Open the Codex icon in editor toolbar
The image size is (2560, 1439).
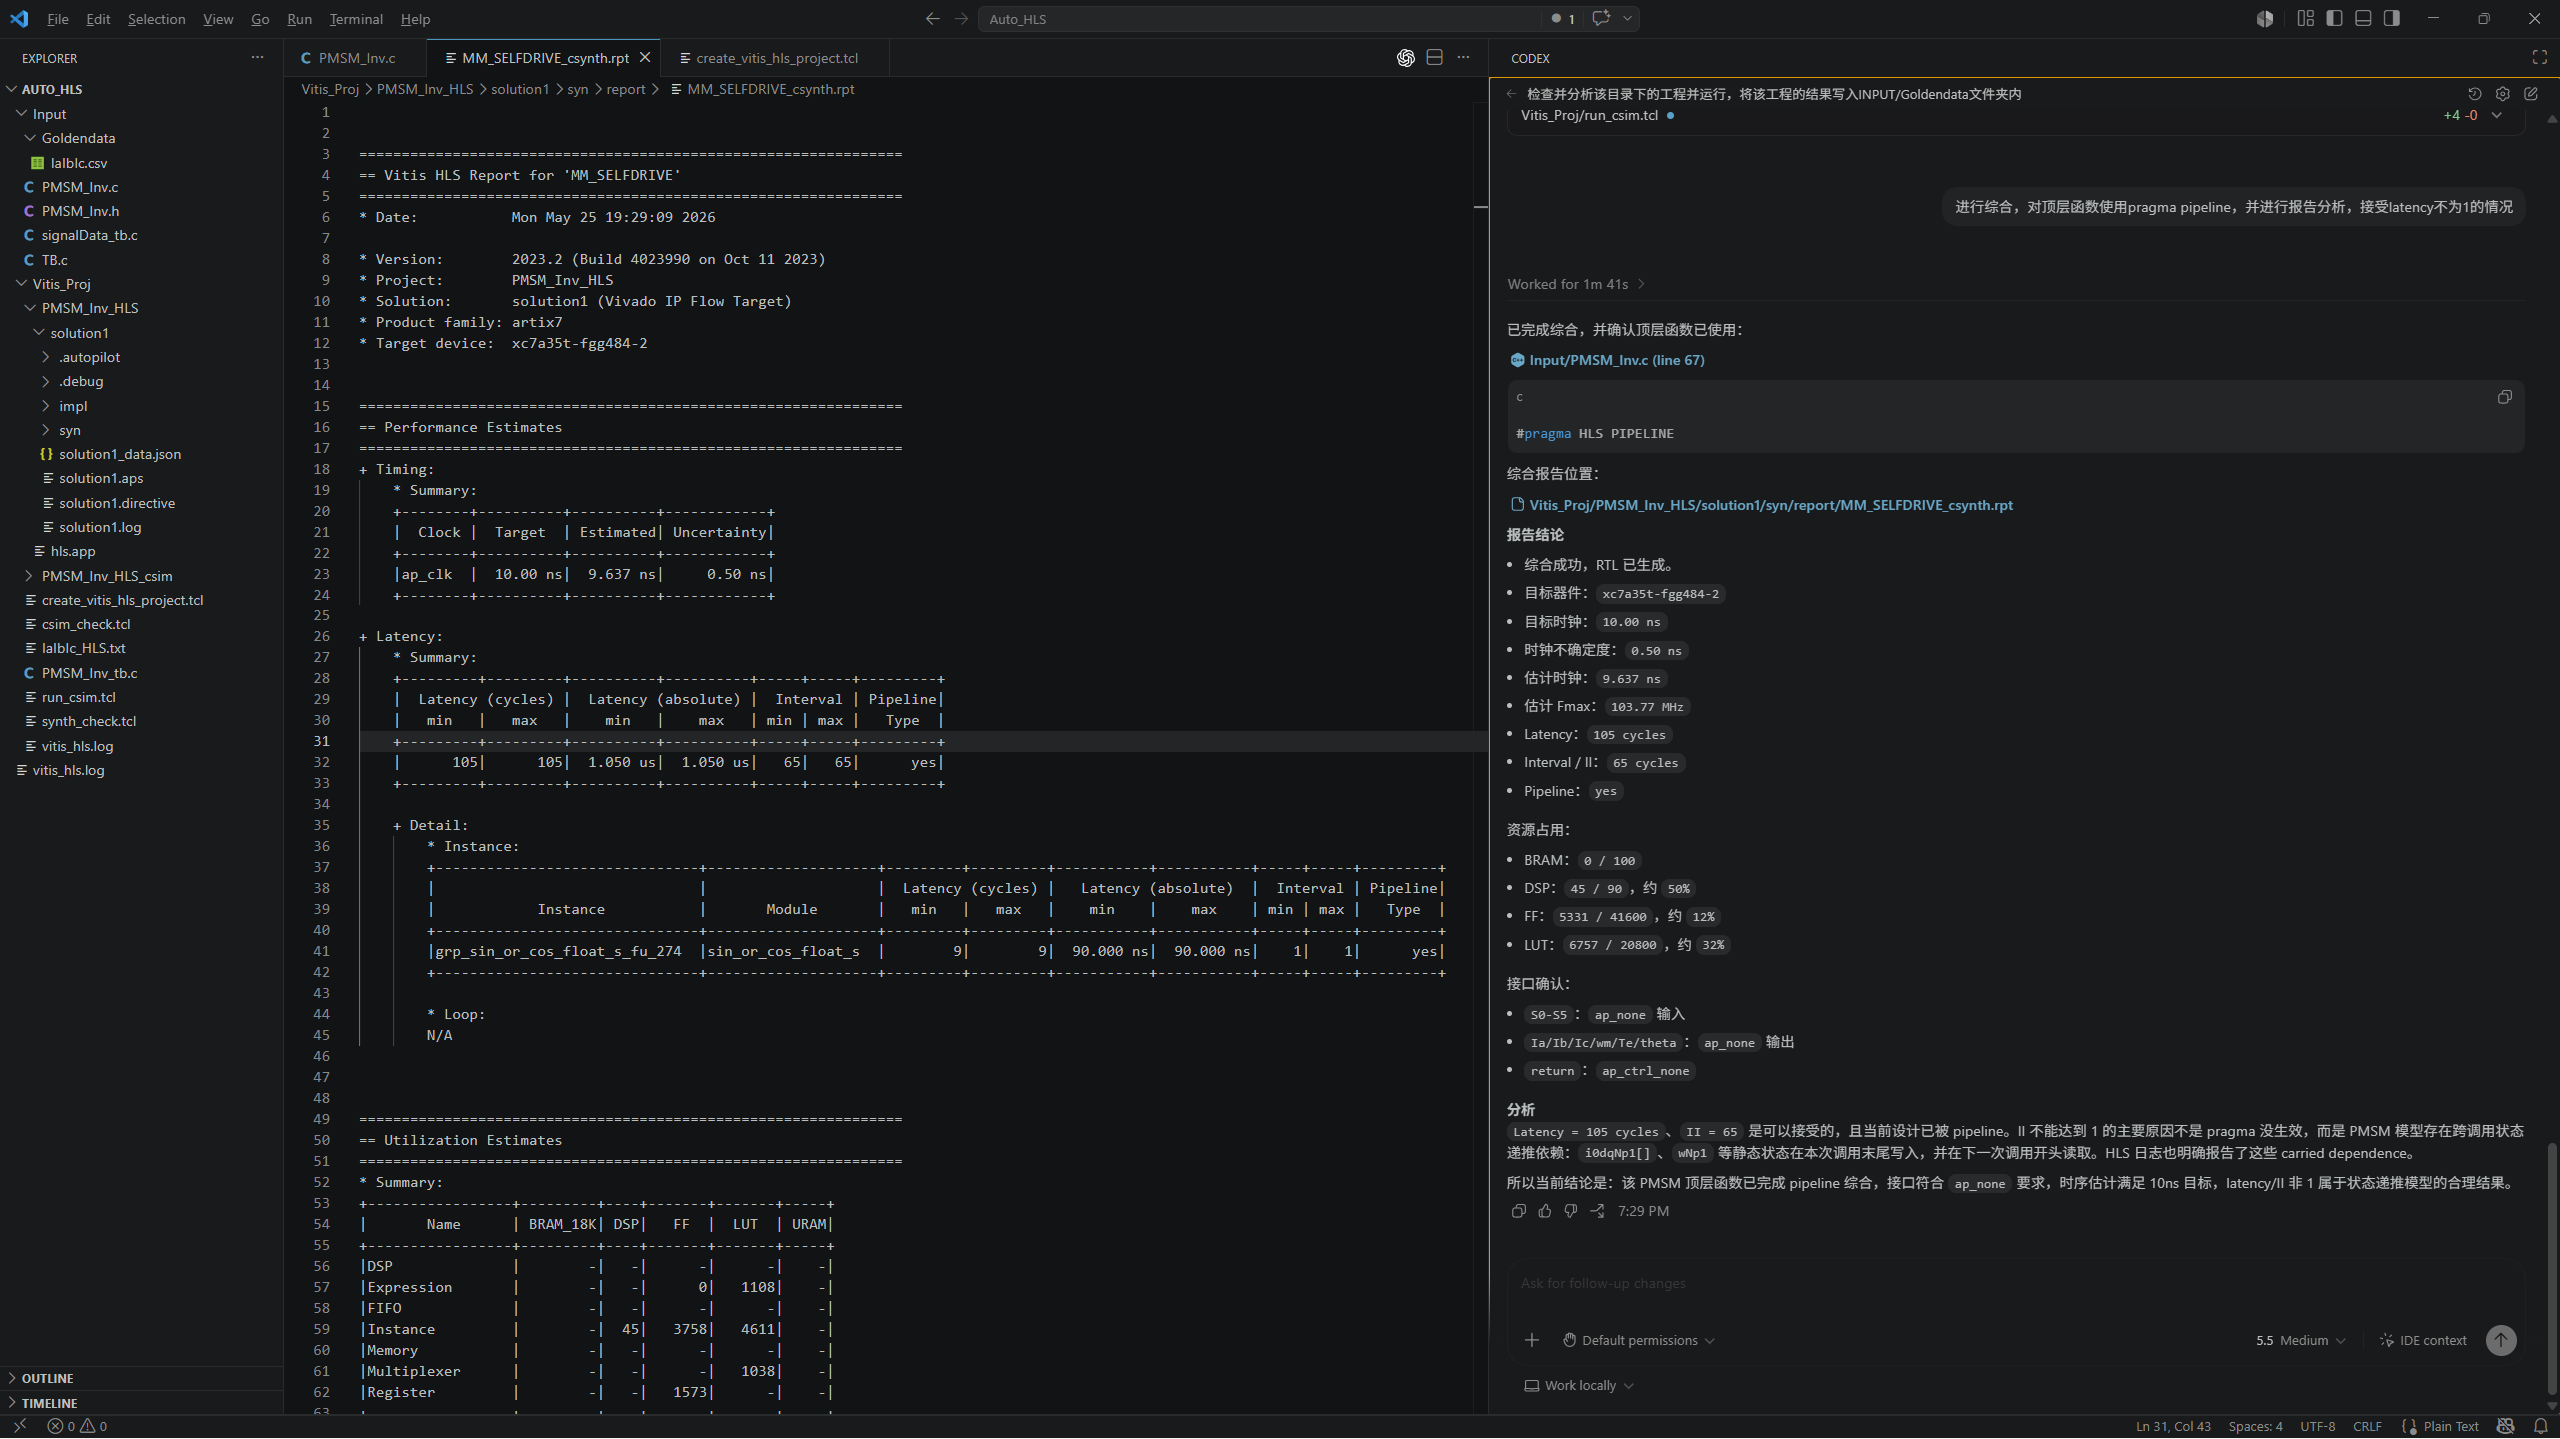1406,58
